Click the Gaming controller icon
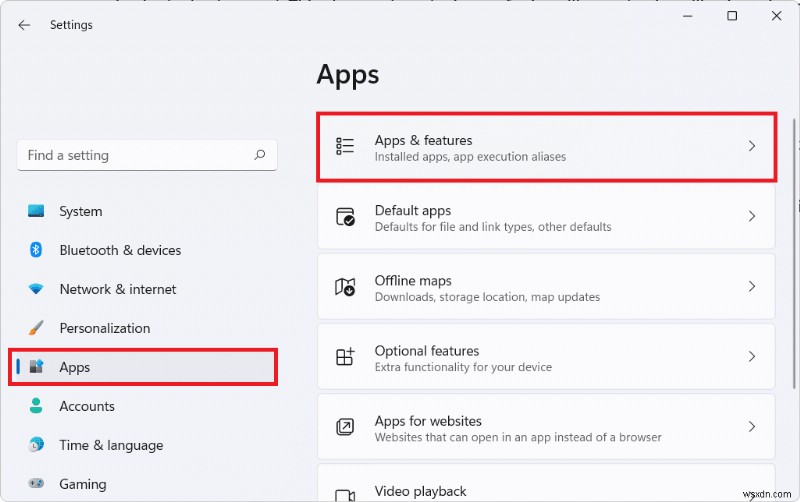The height and width of the screenshot is (502, 800). (x=36, y=484)
